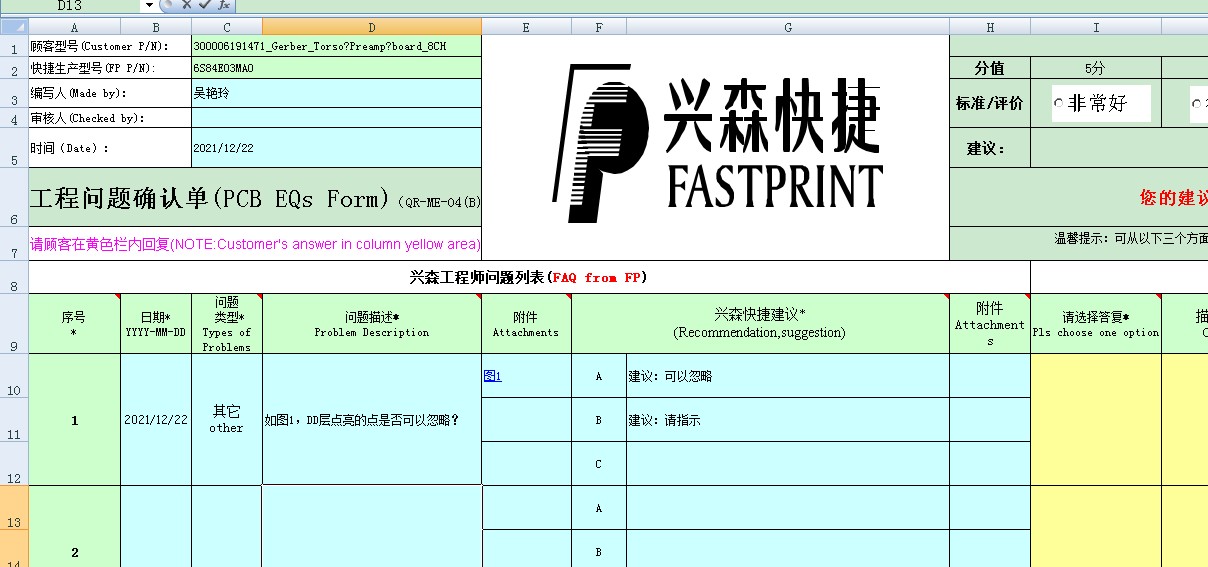Click the 序号 column heading cell
Screen dimensions: 1208x567
74,324
